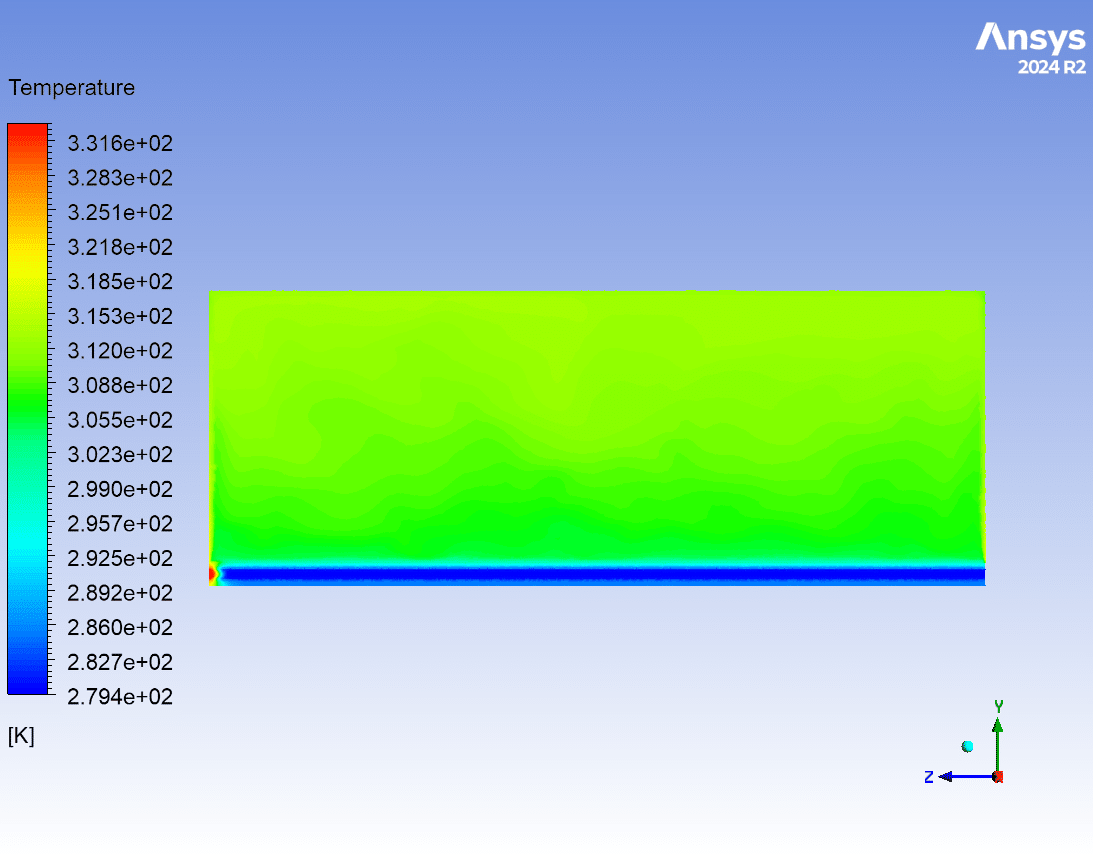The height and width of the screenshot is (857, 1093).
Task: Click the Temperature legend title
Action: pos(71,88)
